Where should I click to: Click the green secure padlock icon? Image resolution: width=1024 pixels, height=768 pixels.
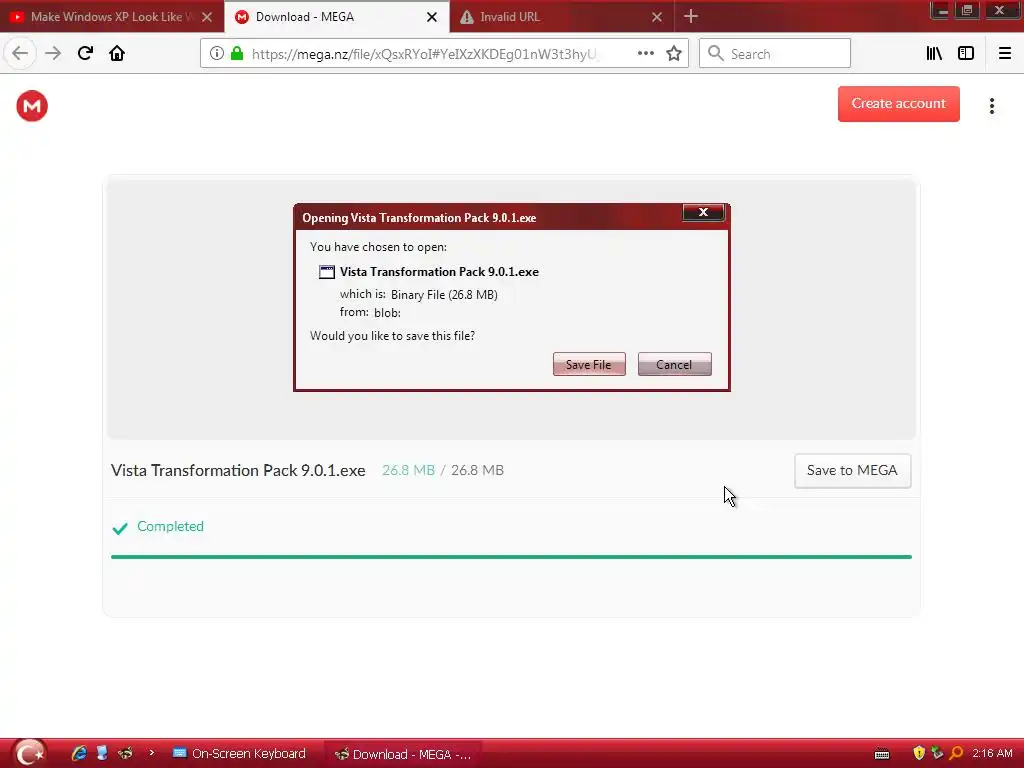[236, 54]
